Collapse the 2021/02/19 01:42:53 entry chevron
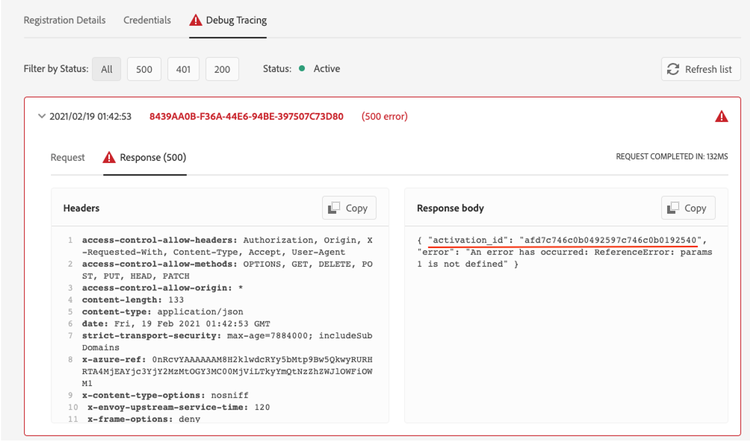 tap(41, 116)
